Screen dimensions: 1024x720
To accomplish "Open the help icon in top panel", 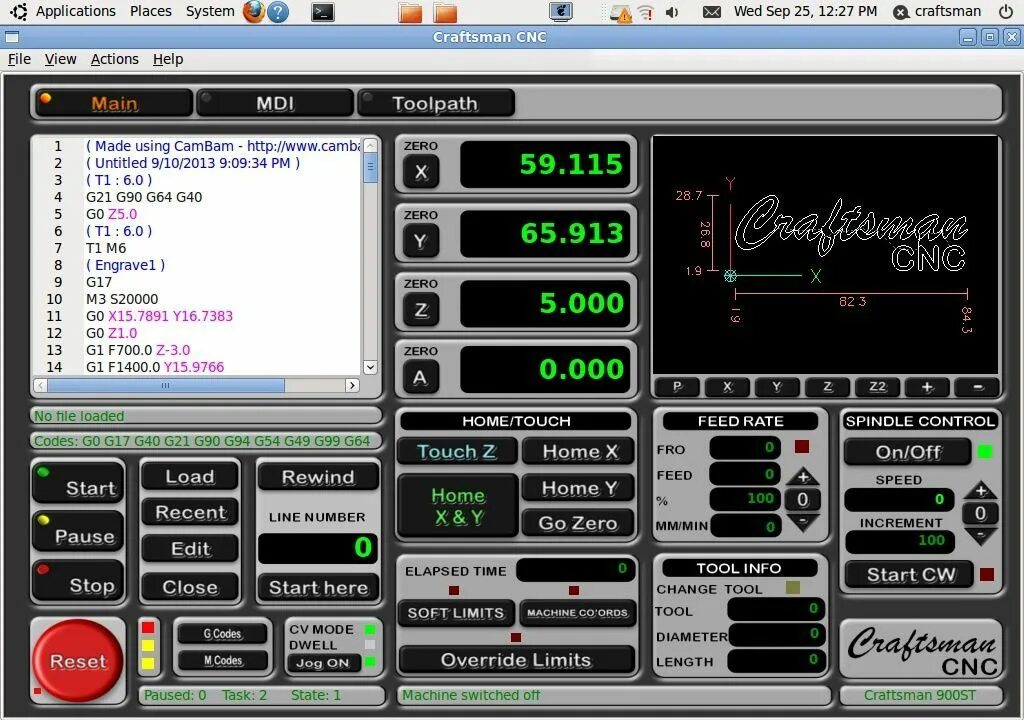I will click(278, 12).
